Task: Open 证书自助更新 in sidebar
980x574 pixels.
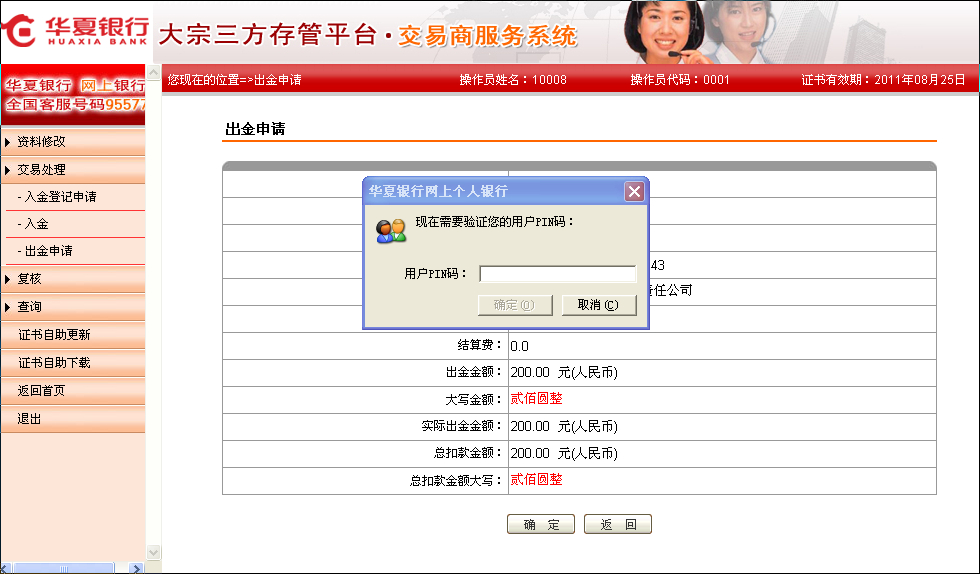Action: [54, 335]
